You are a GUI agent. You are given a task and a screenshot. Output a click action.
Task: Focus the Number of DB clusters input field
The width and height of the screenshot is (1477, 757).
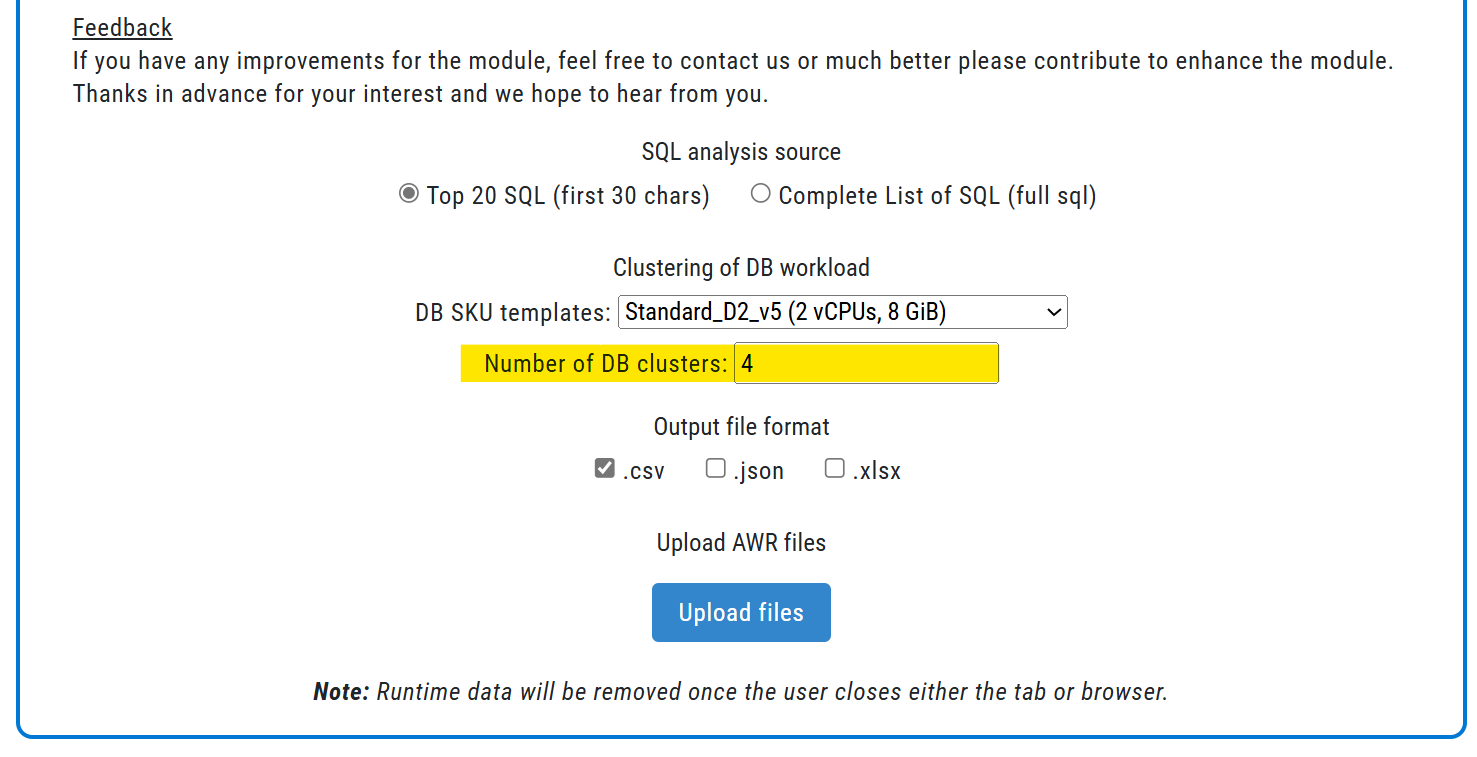click(x=866, y=363)
